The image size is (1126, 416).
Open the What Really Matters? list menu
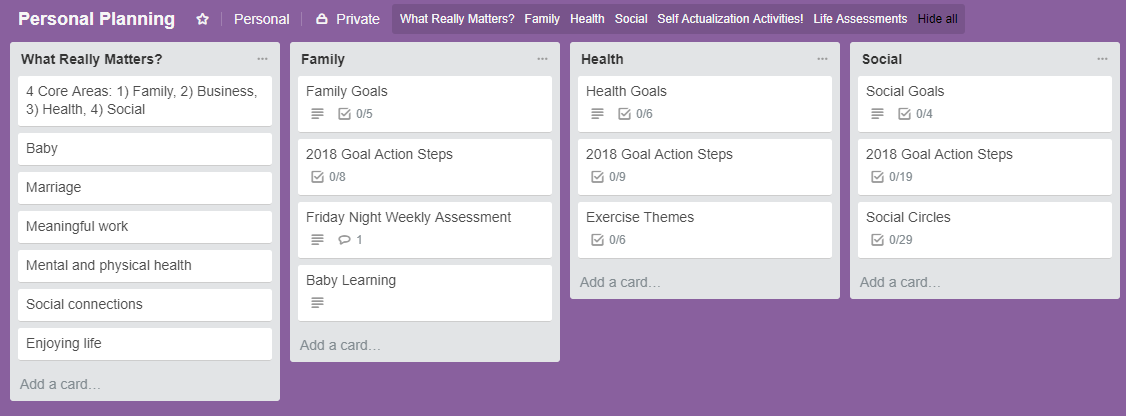pyautogui.click(x=262, y=59)
